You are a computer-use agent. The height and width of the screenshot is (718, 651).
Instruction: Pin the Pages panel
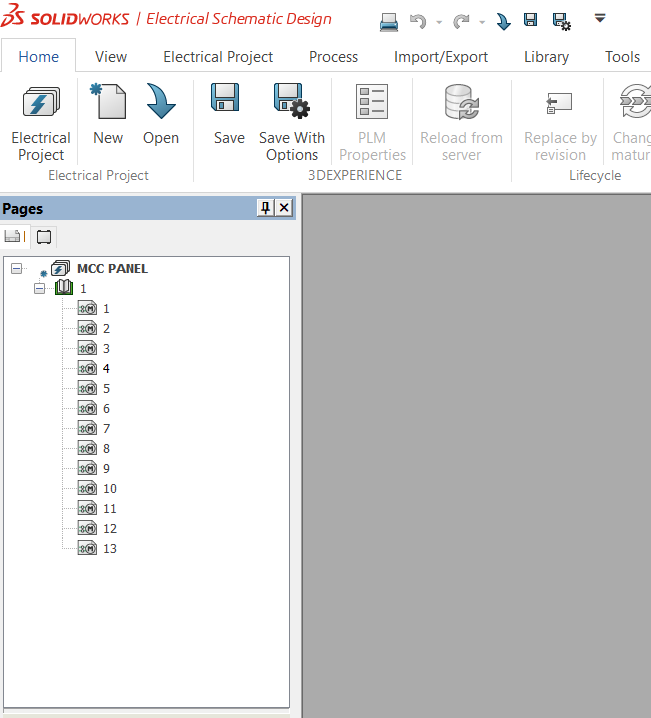266,208
